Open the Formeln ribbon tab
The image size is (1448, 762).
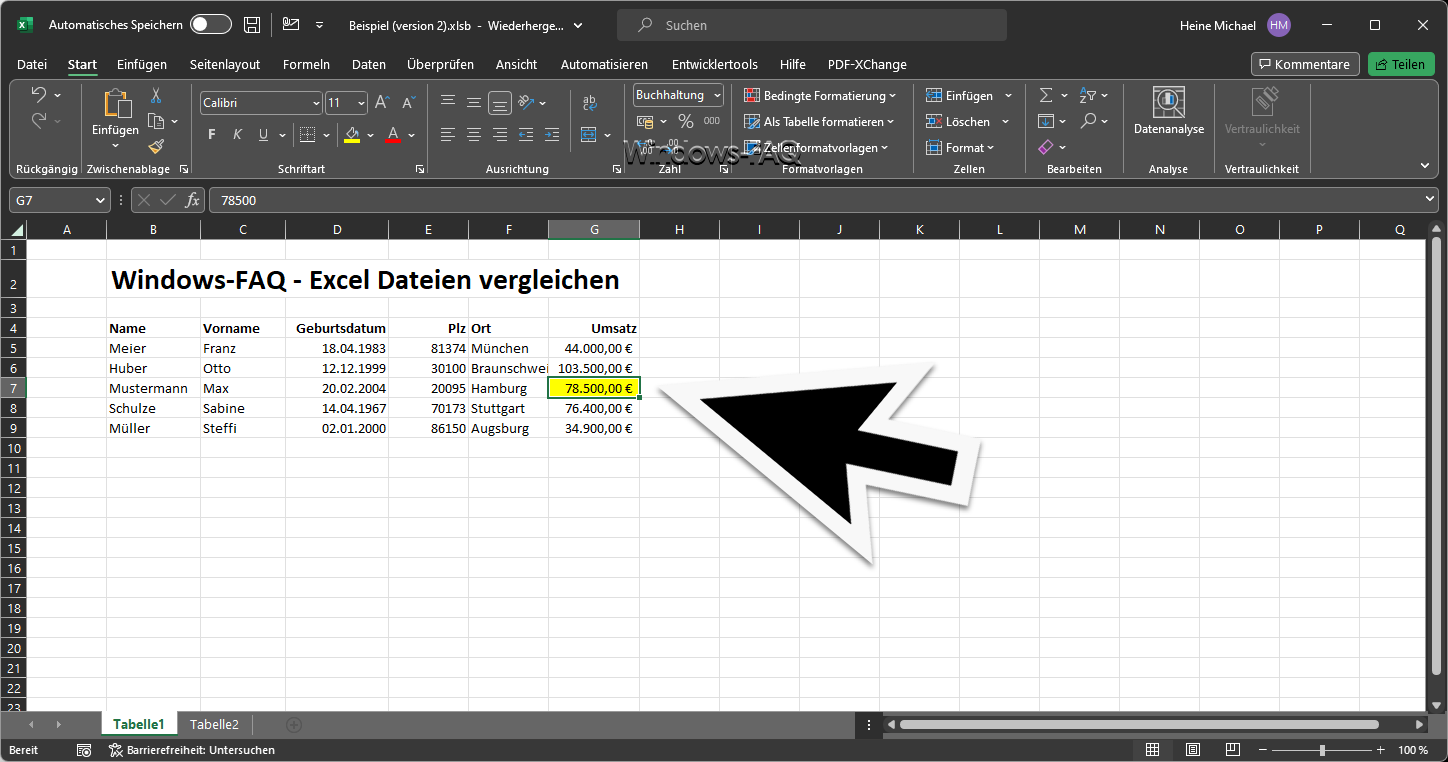[x=306, y=64]
